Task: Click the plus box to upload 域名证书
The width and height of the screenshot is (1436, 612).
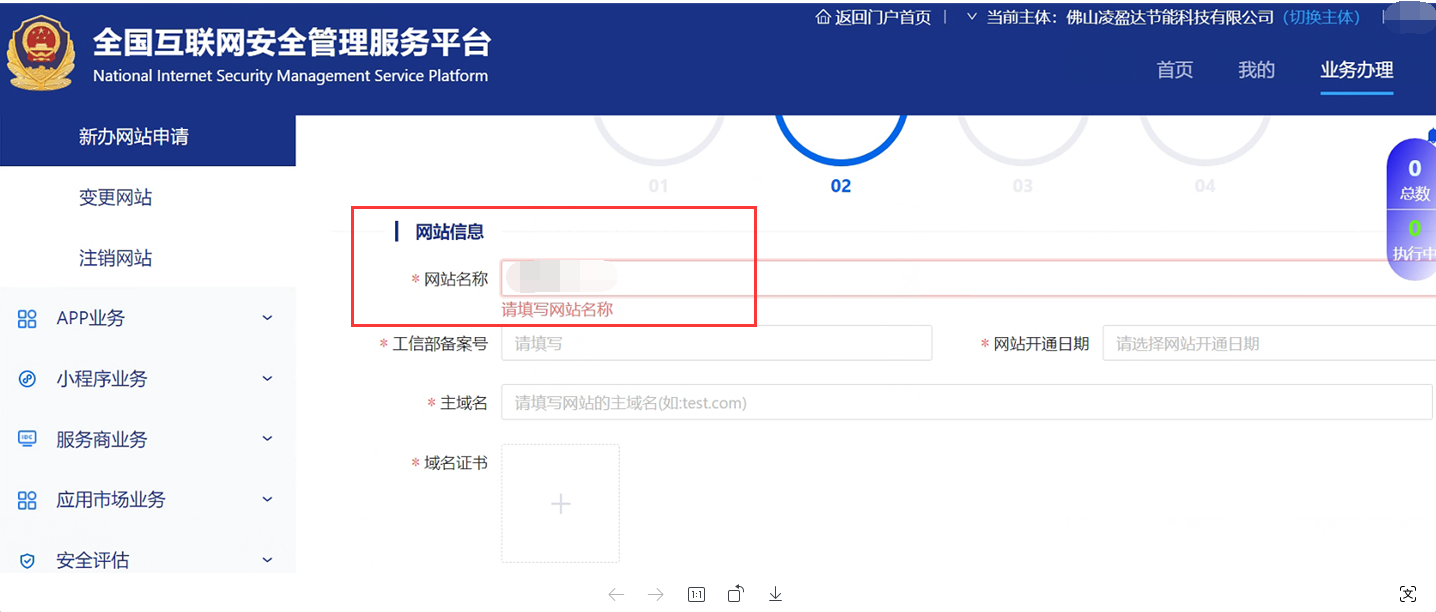Action: point(560,503)
